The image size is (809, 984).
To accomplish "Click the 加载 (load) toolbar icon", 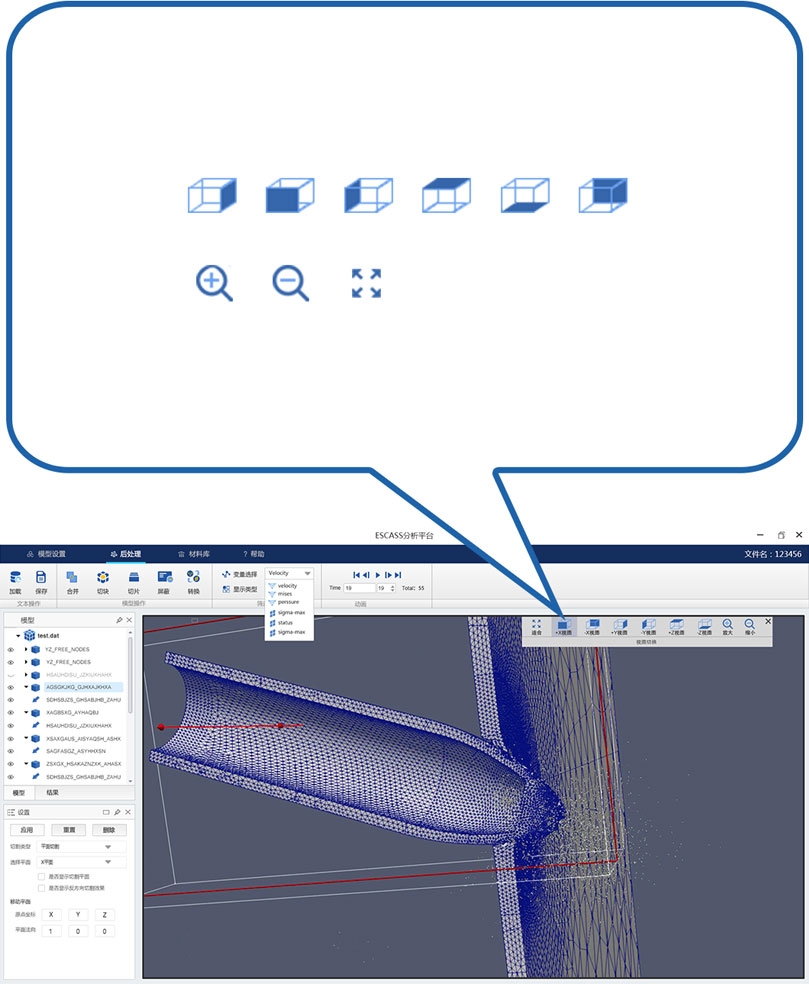I will [15, 579].
